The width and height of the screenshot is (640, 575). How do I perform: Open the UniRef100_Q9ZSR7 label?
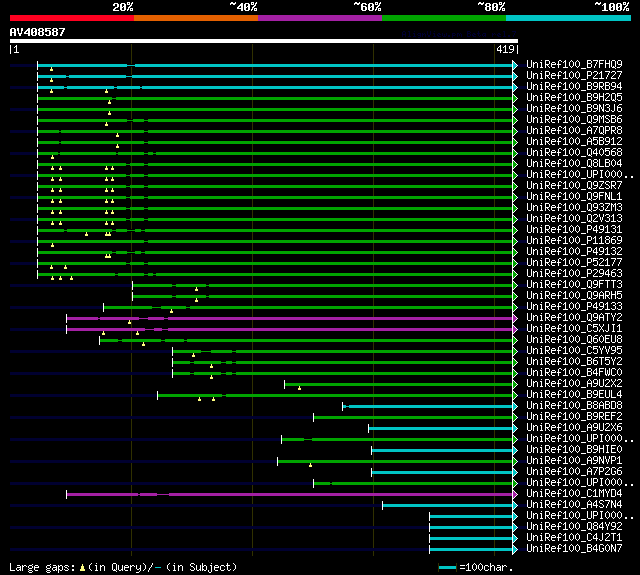pyautogui.click(x=574, y=186)
